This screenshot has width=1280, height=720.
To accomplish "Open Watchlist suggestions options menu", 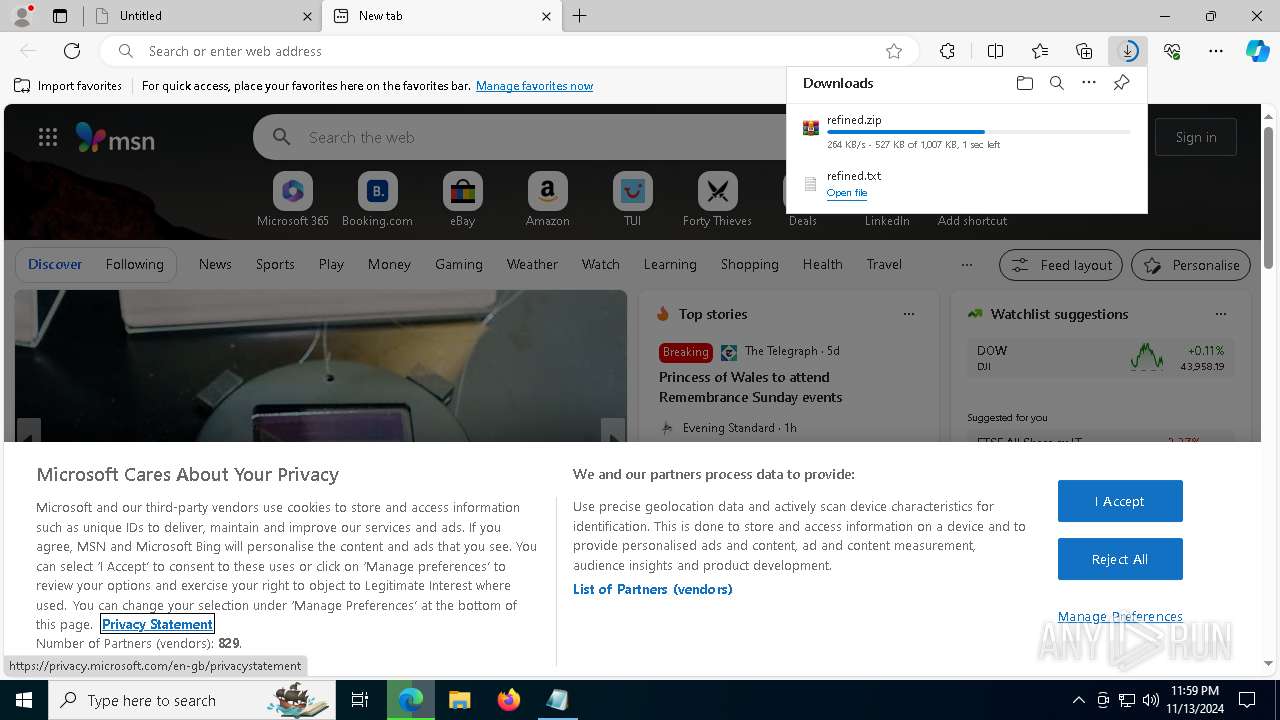I will pyautogui.click(x=1220, y=314).
